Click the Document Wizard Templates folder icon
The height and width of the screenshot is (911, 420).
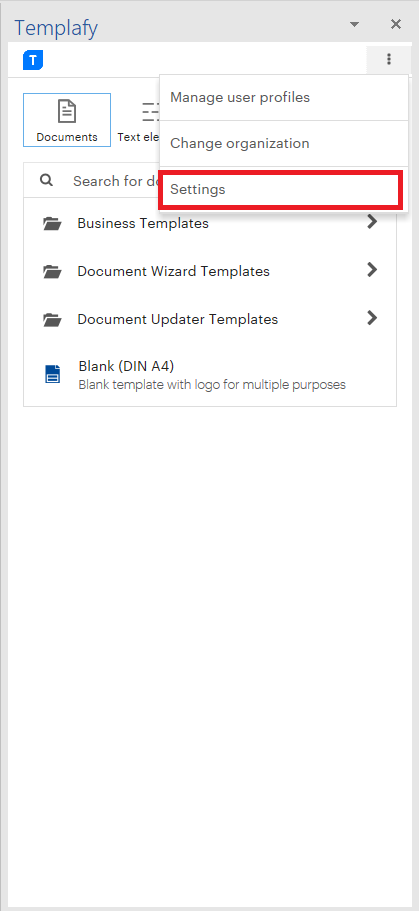coord(52,271)
